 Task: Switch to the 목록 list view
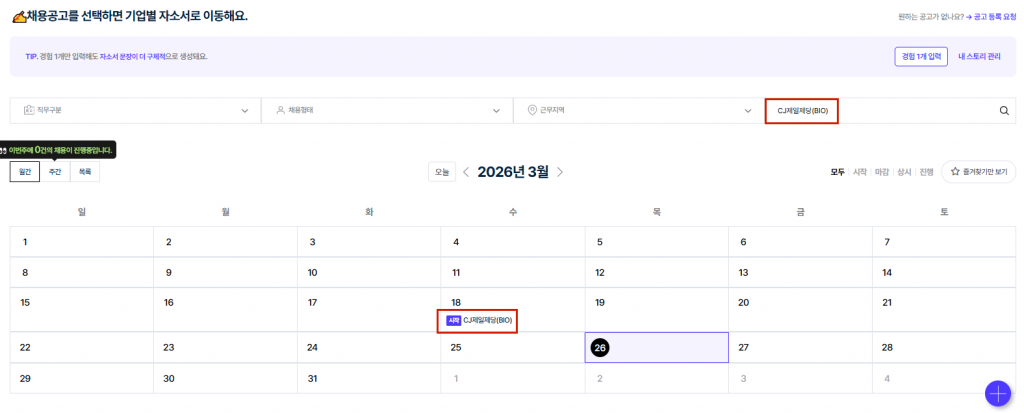pyautogui.click(x=85, y=172)
